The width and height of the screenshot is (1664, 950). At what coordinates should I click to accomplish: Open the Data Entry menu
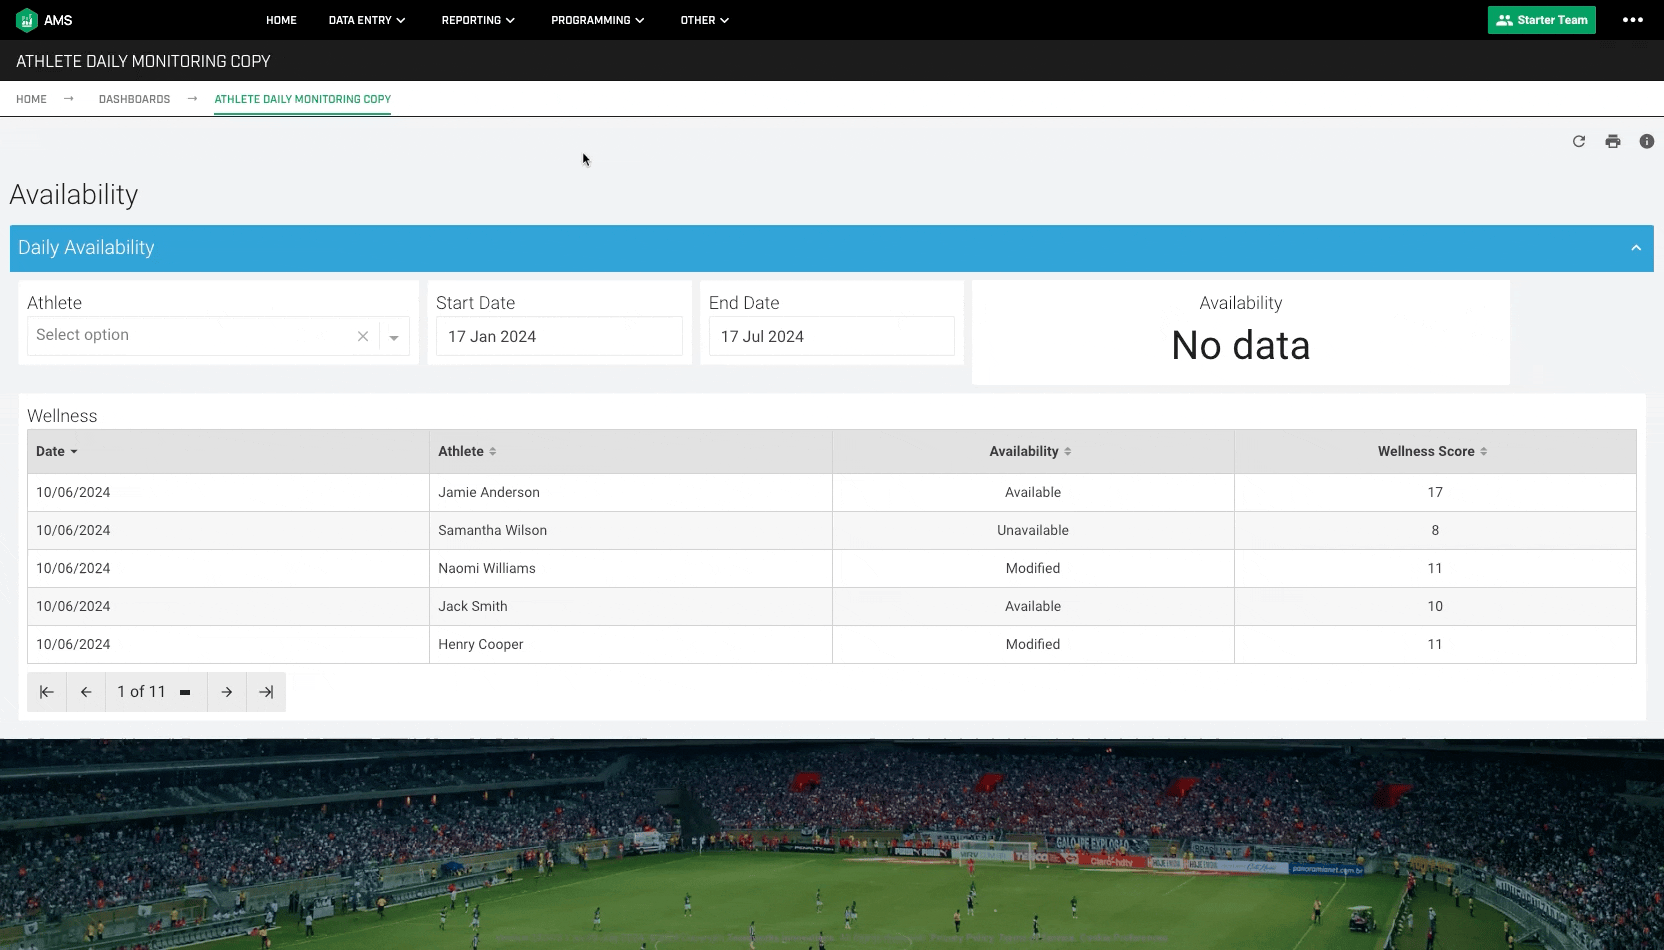(367, 20)
